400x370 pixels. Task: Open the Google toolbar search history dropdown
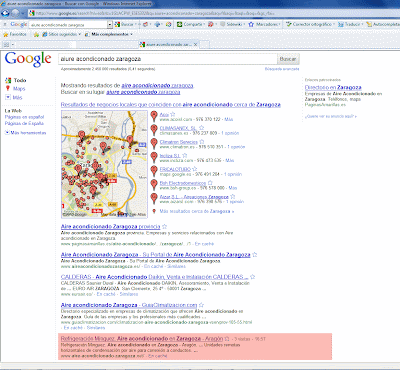pyautogui.click(x=110, y=25)
